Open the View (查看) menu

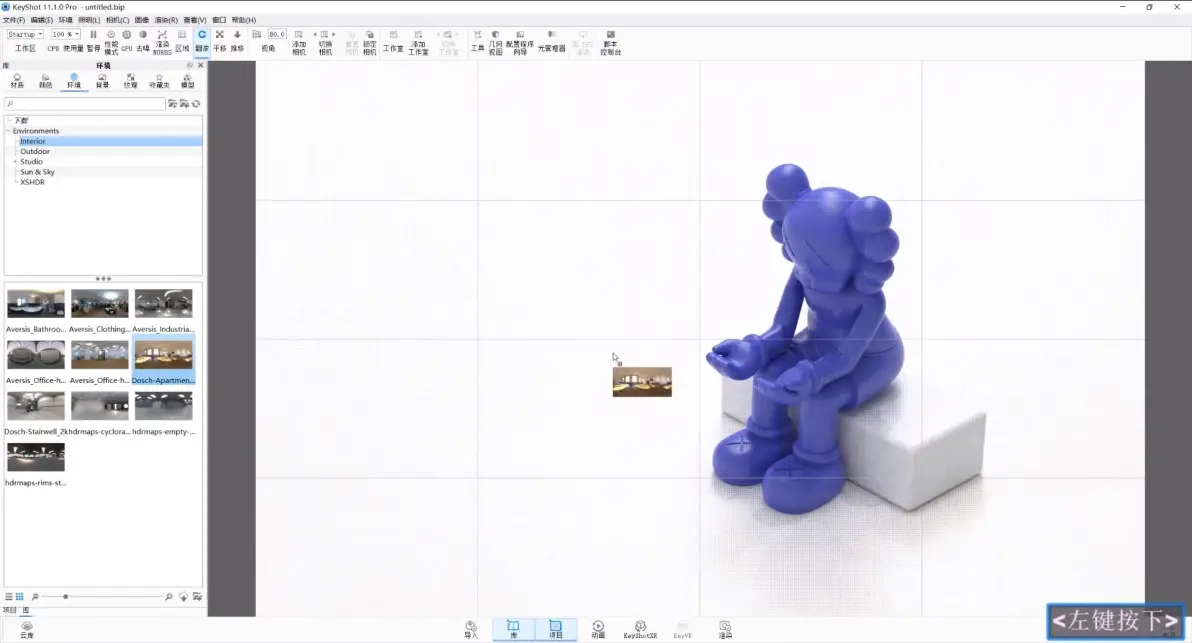(195, 20)
